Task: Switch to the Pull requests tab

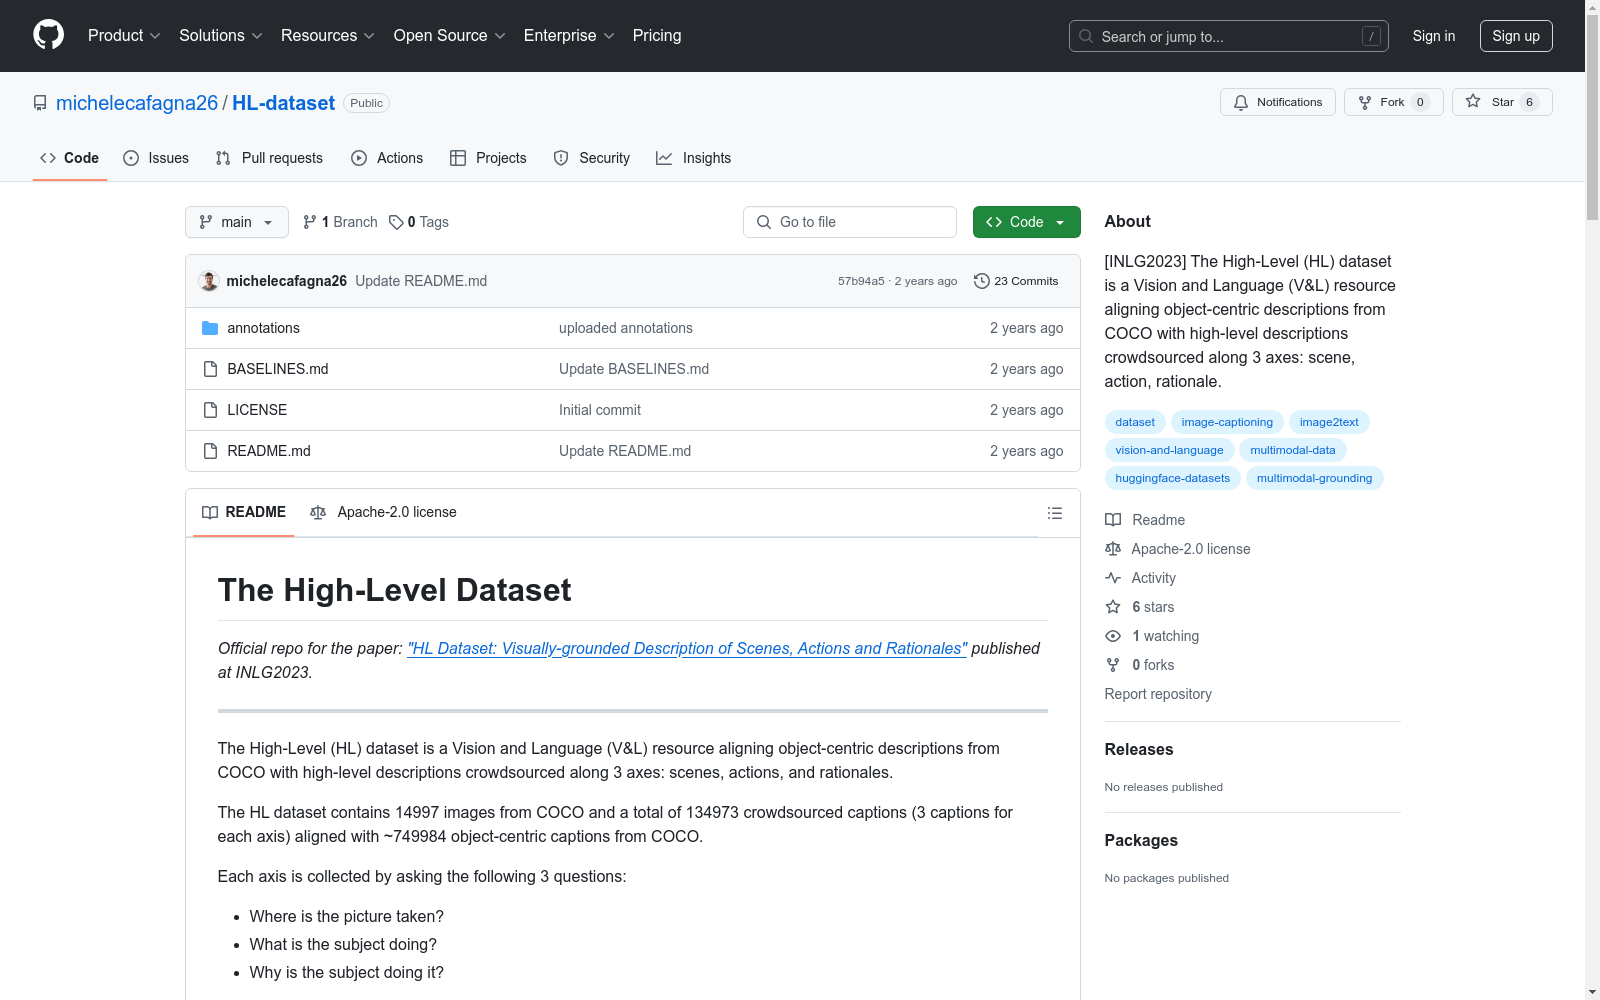Action: (269, 158)
